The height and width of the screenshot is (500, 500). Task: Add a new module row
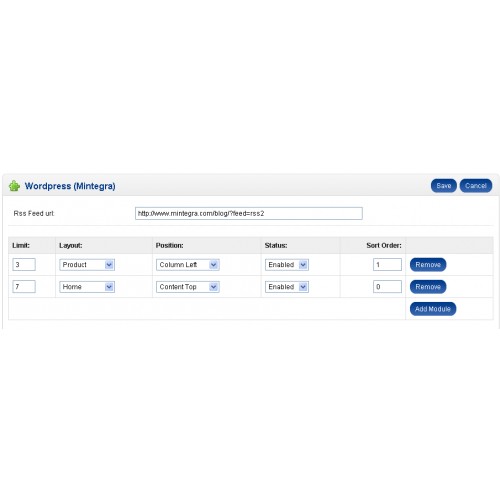433,309
